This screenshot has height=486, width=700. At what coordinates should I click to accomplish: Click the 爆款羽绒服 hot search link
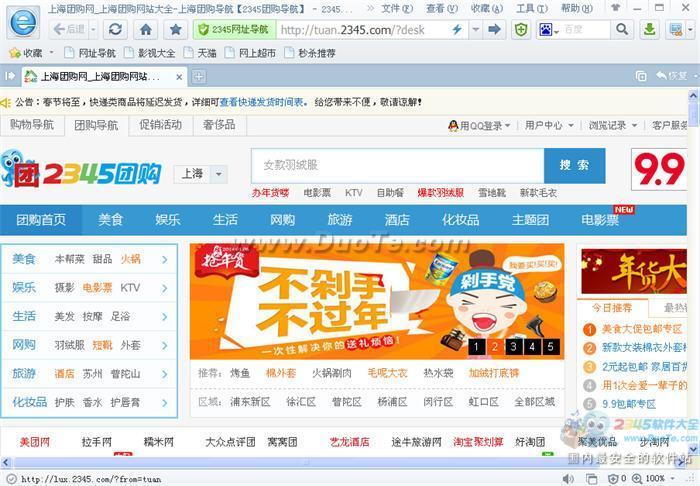pyautogui.click(x=441, y=193)
